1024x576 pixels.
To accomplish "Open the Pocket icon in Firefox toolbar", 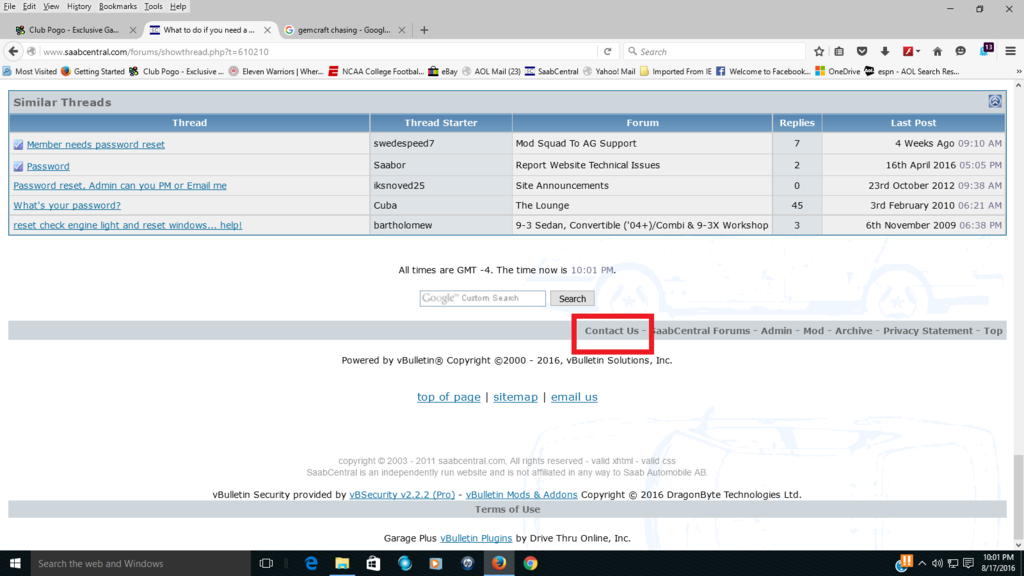I will point(862,51).
